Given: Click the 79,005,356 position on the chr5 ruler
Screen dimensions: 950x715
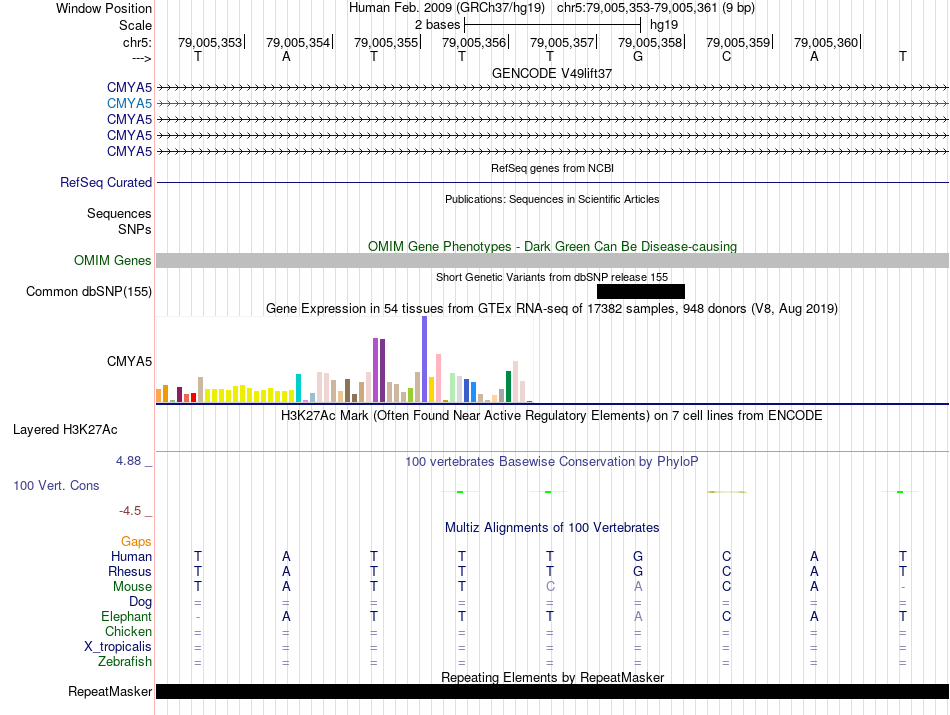Looking at the screenshot, I should pos(473,42).
